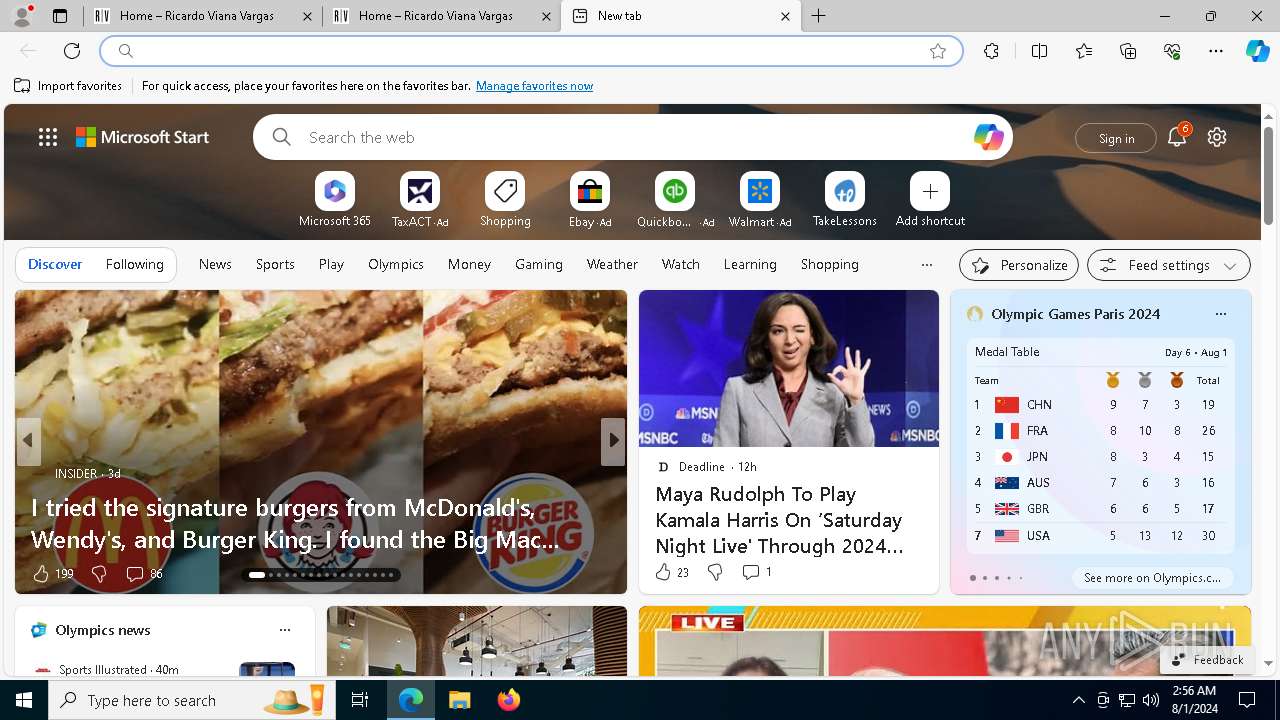Refresh the page in Edge
This screenshot has height=720, width=1280.
(72, 51)
